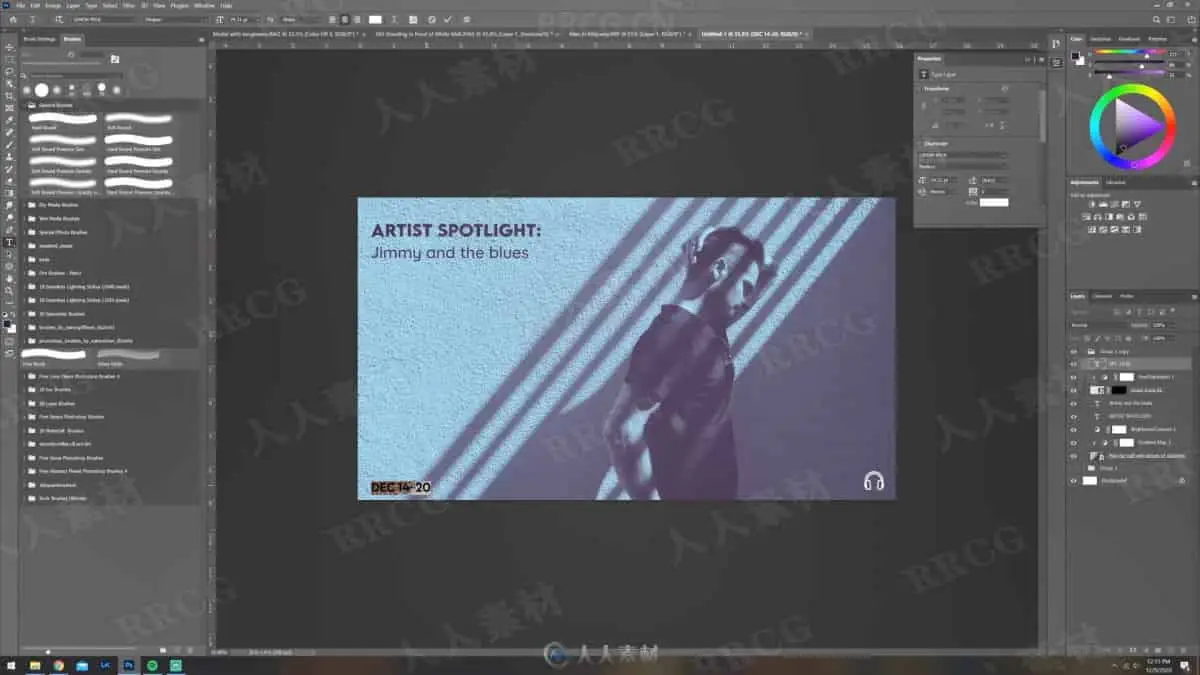Select the Crop tool
1200x675 pixels.
coord(11,96)
